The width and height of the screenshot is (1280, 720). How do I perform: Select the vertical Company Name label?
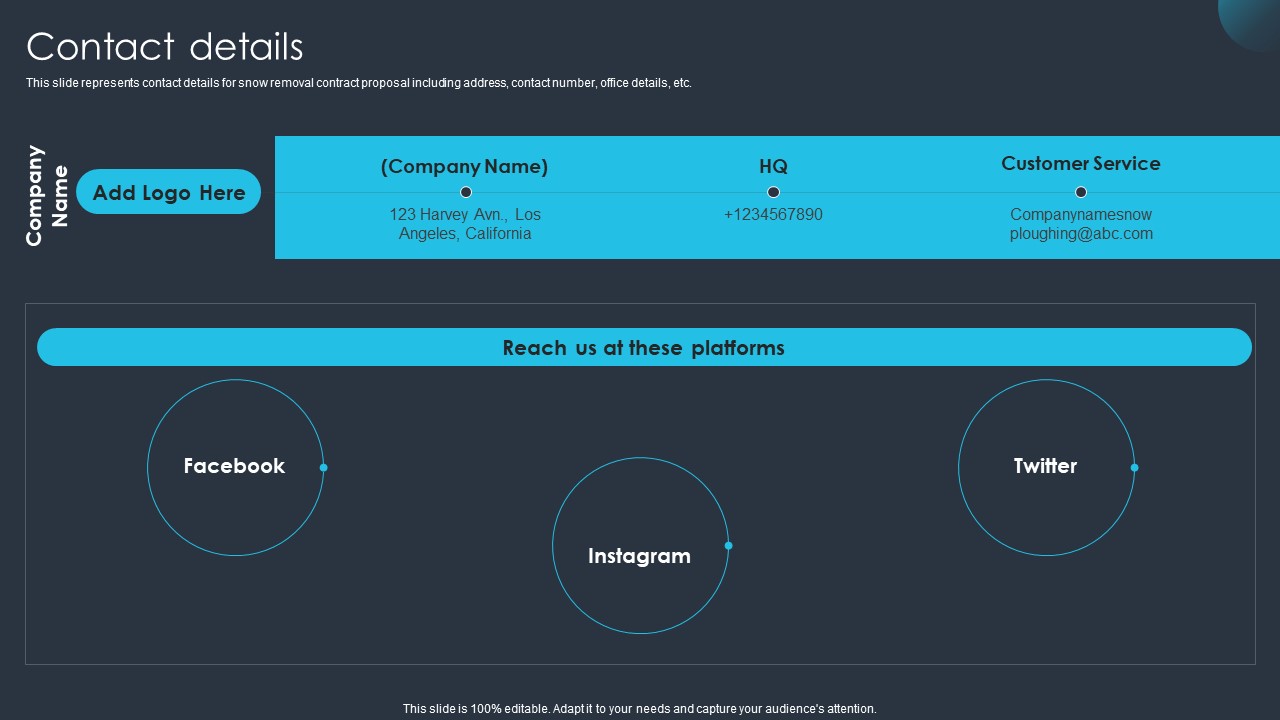pyautogui.click(x=47, y=195)
